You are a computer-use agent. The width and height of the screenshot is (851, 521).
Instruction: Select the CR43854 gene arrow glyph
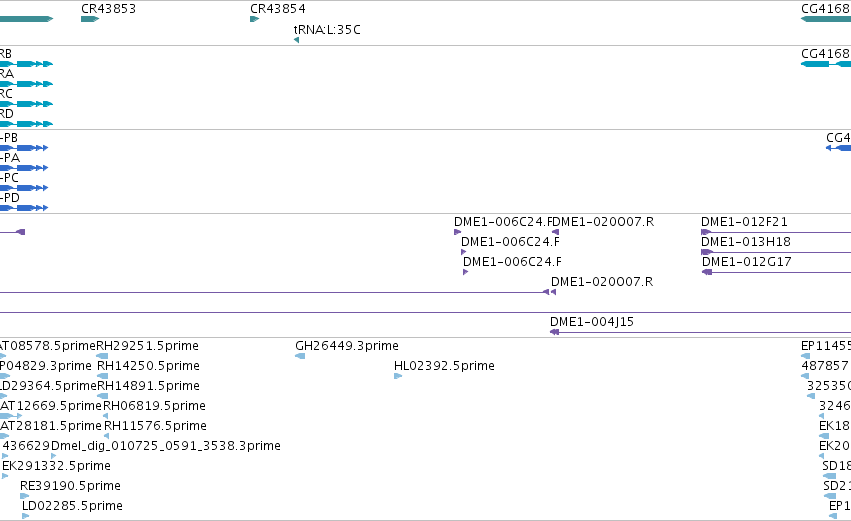pos(255,19)
